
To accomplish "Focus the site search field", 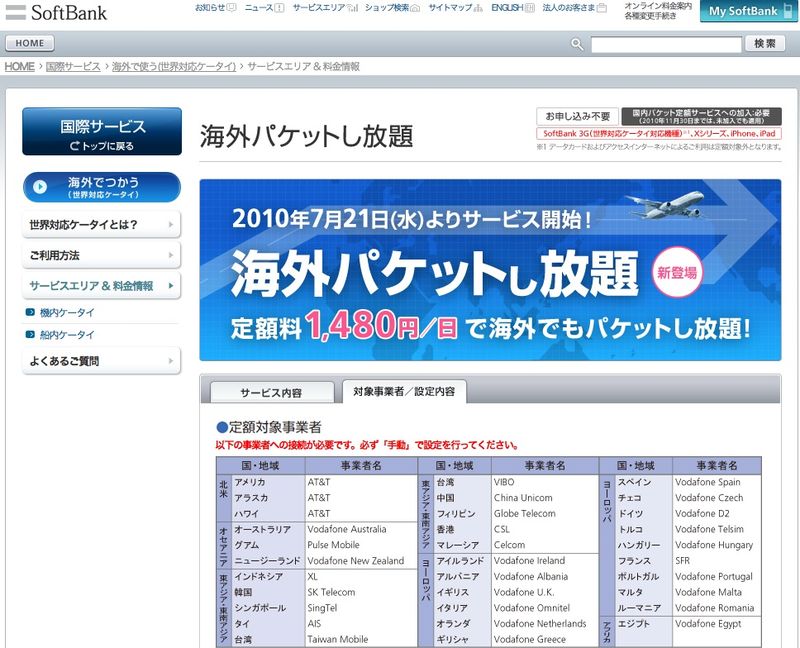I will coord(666,44).
